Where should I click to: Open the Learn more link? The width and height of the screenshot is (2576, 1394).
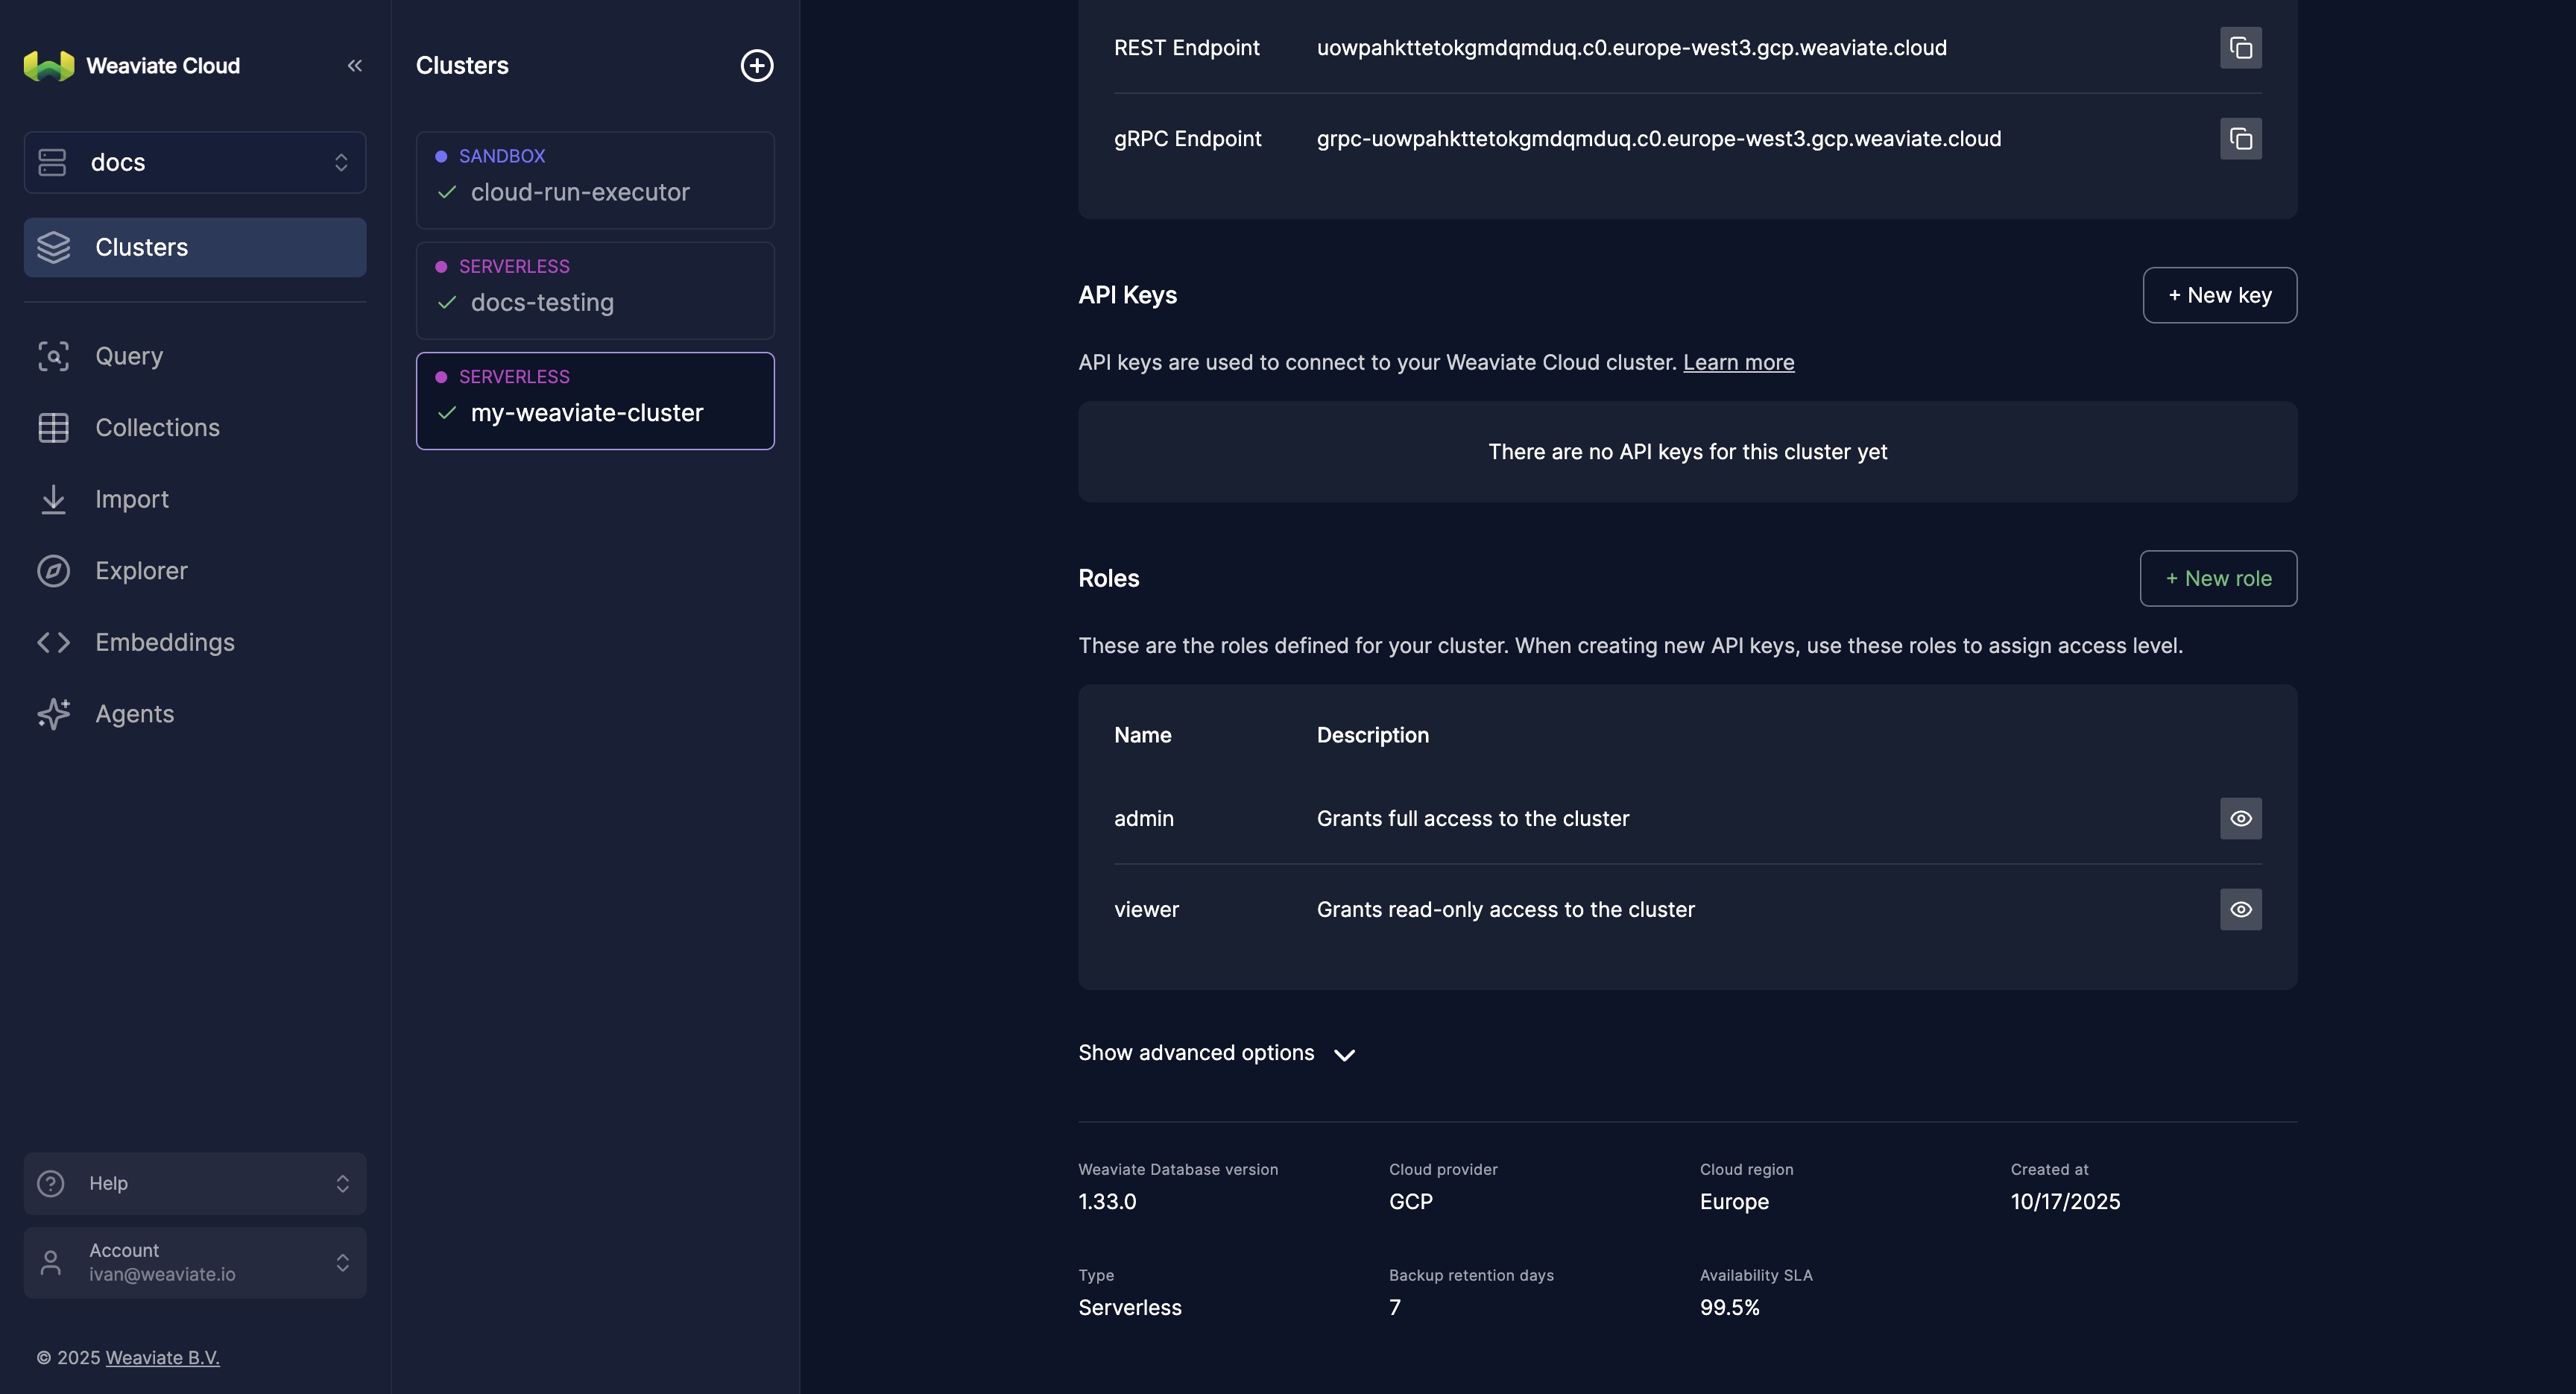pos(1738,363)
